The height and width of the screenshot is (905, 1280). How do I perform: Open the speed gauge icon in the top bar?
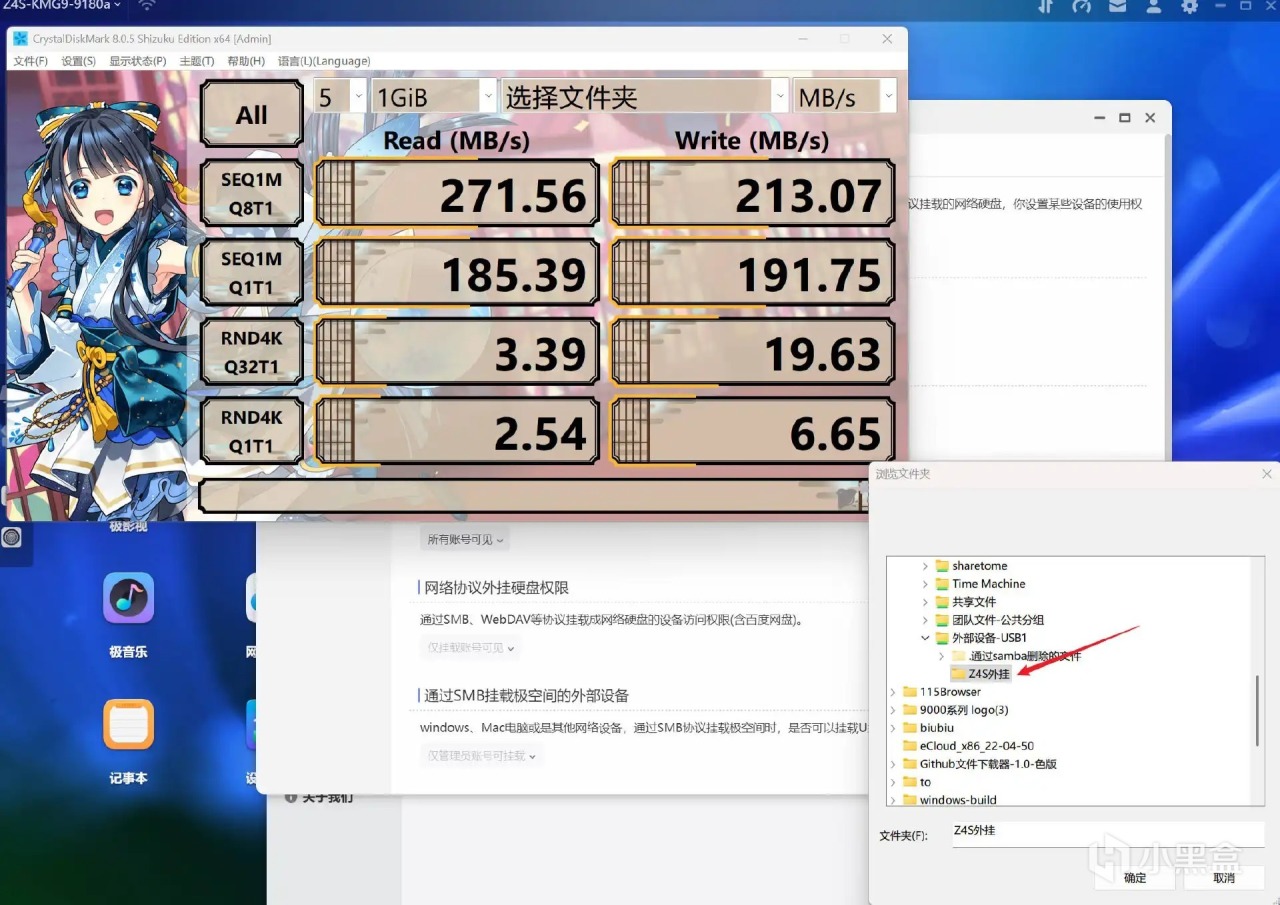click(x=1081, y=6)
